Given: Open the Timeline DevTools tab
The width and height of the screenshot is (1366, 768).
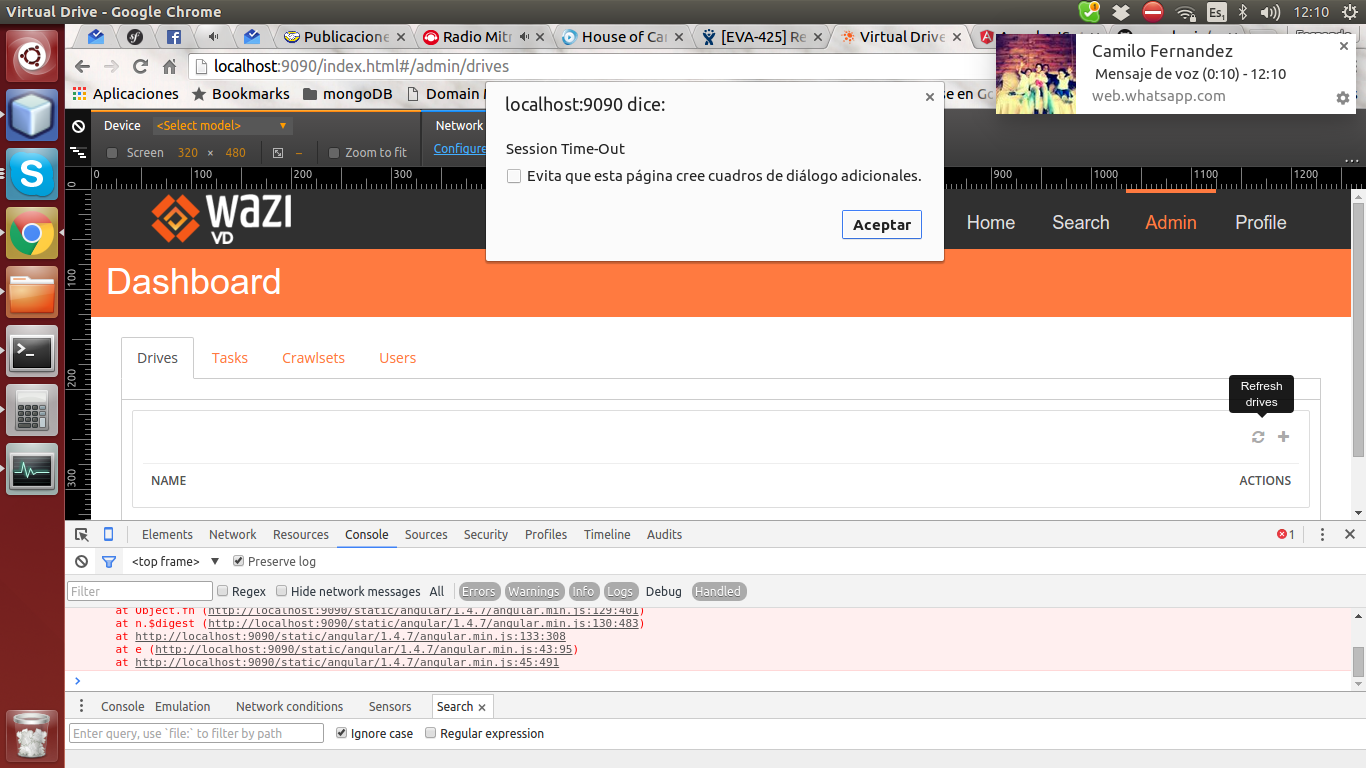Looking at the screenshot, I should coord(607,535).
